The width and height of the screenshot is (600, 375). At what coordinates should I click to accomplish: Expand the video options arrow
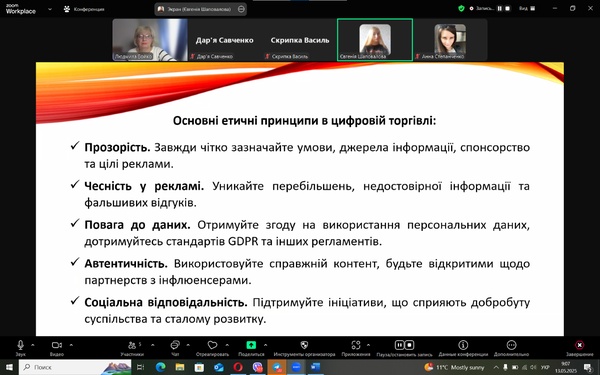[x=71, y=345]
